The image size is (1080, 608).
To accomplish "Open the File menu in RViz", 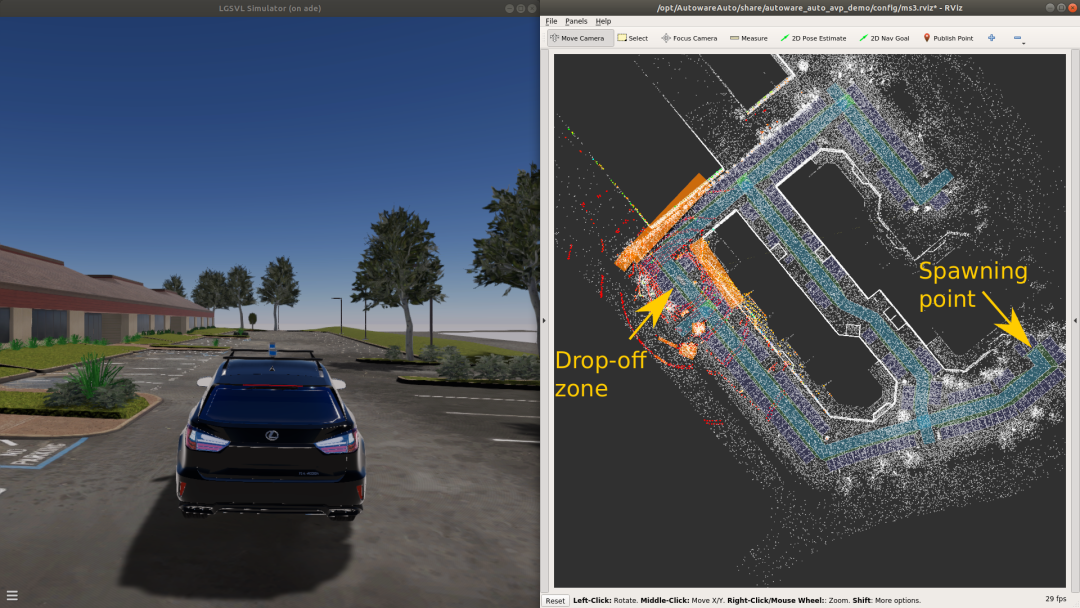I will click(551, 21).
